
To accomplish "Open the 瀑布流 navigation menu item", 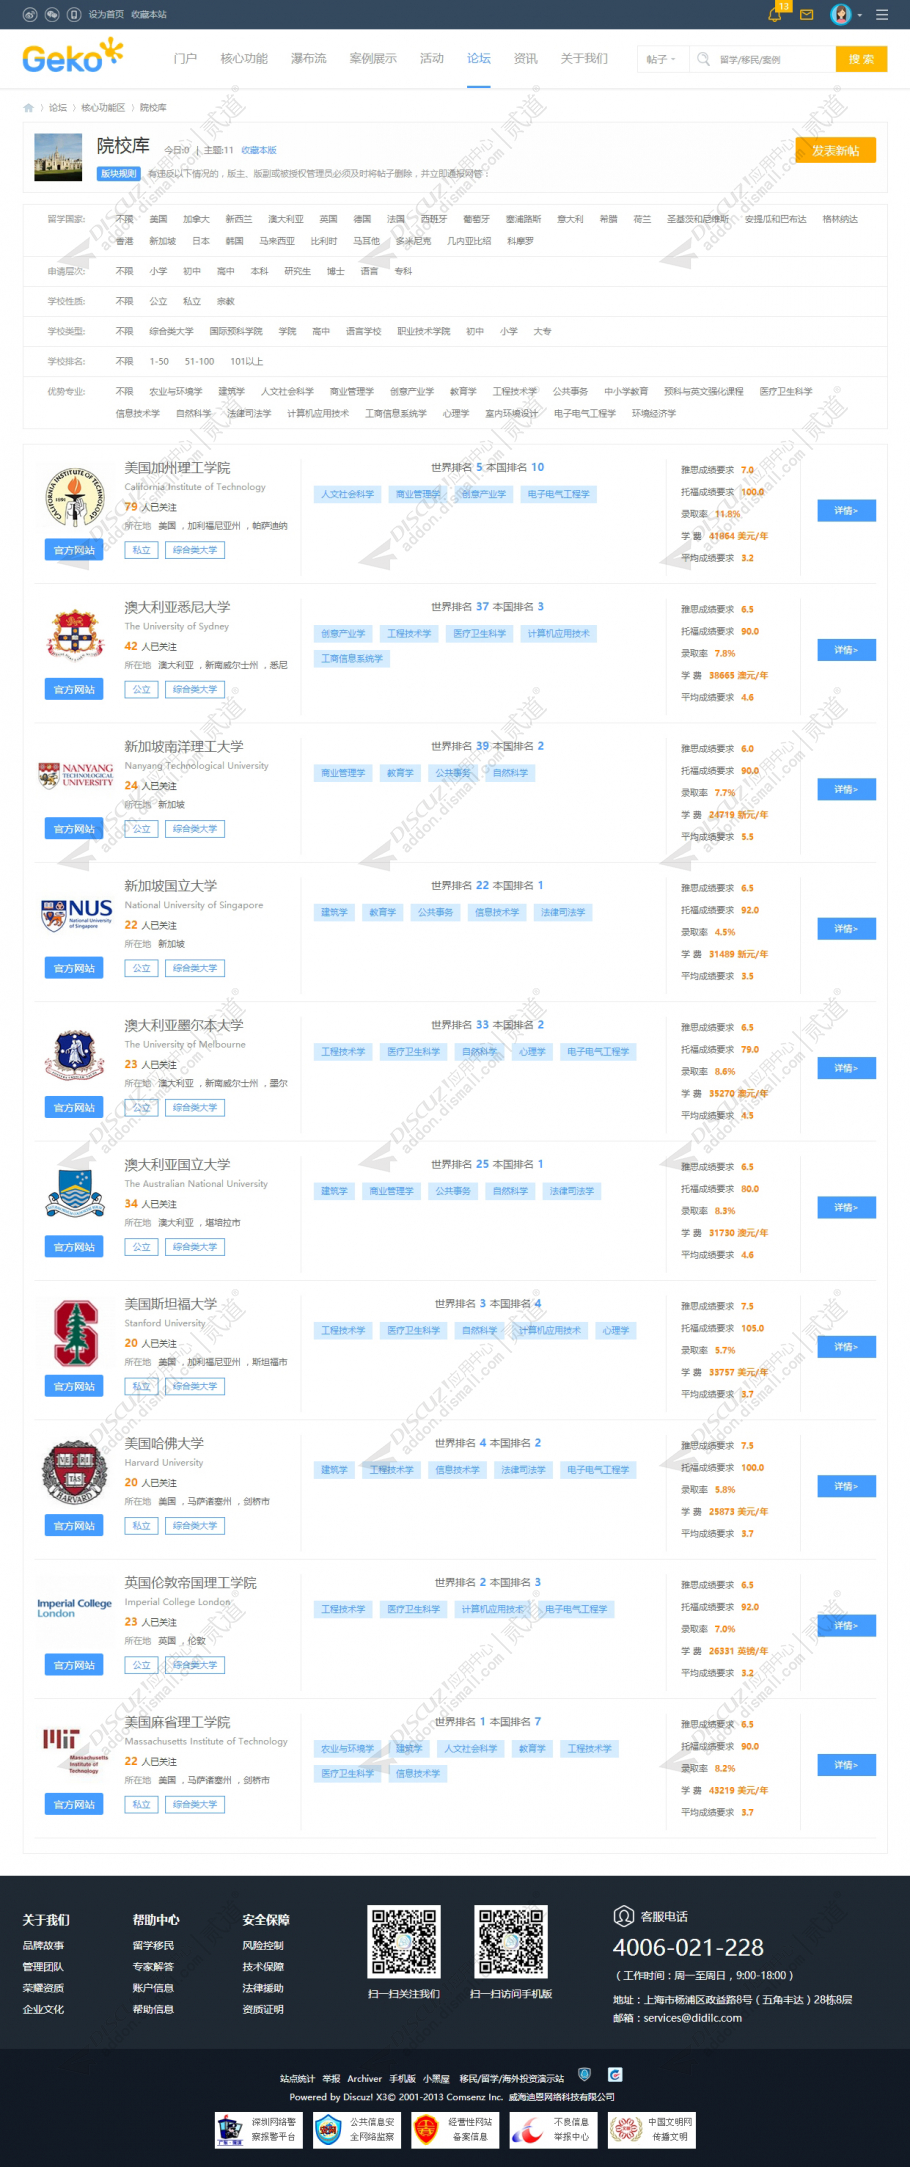I will click(308, 58).
